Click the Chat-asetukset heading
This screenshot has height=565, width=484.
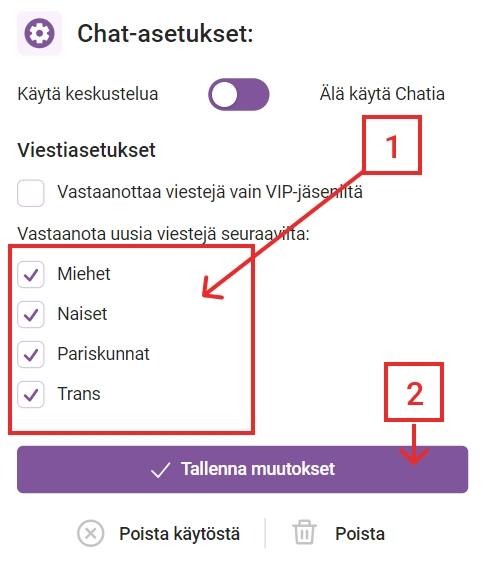(x=165, y=34)
